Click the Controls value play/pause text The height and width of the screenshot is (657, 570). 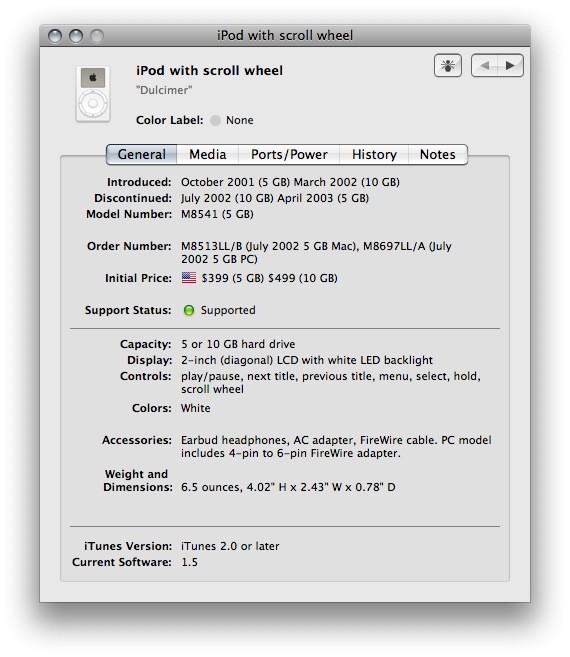tap(331, 383)
